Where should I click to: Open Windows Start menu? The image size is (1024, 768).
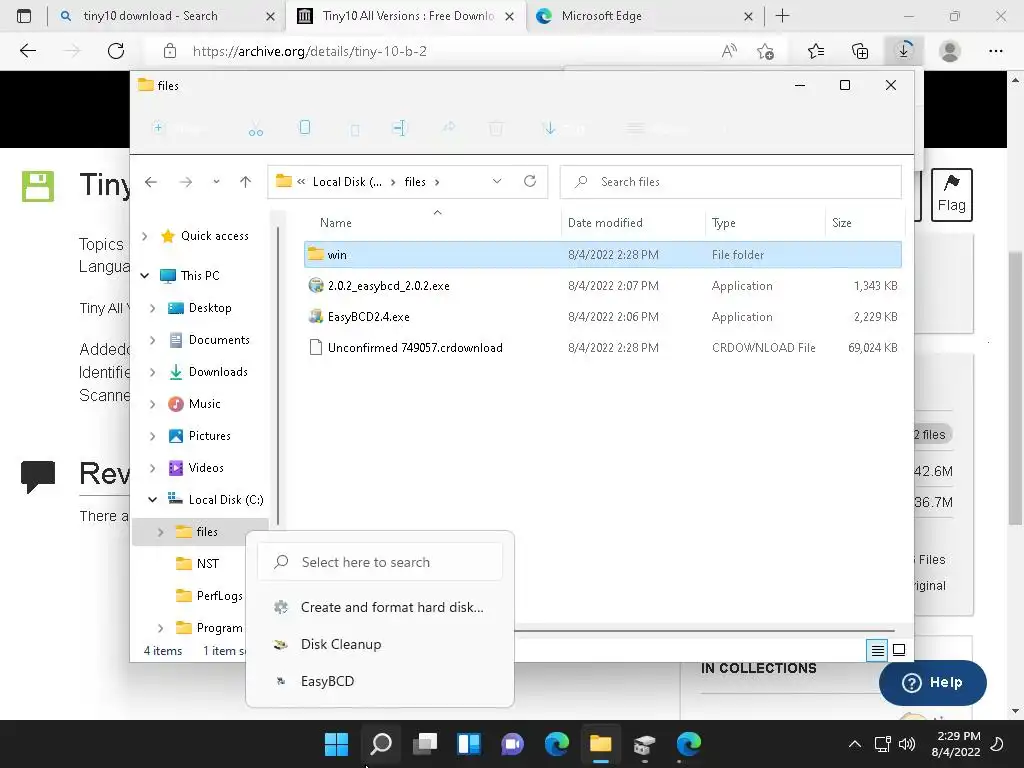point(336,744)
